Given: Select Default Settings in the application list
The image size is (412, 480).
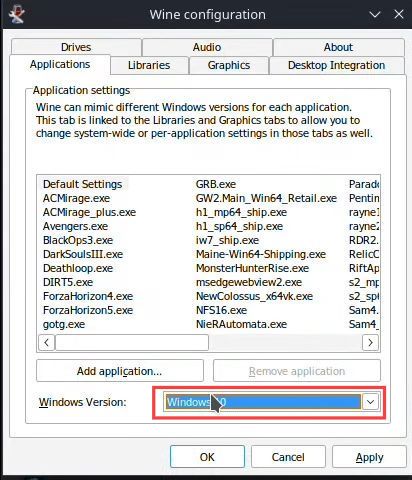Looking at the screenshot, I should point(83,184).
